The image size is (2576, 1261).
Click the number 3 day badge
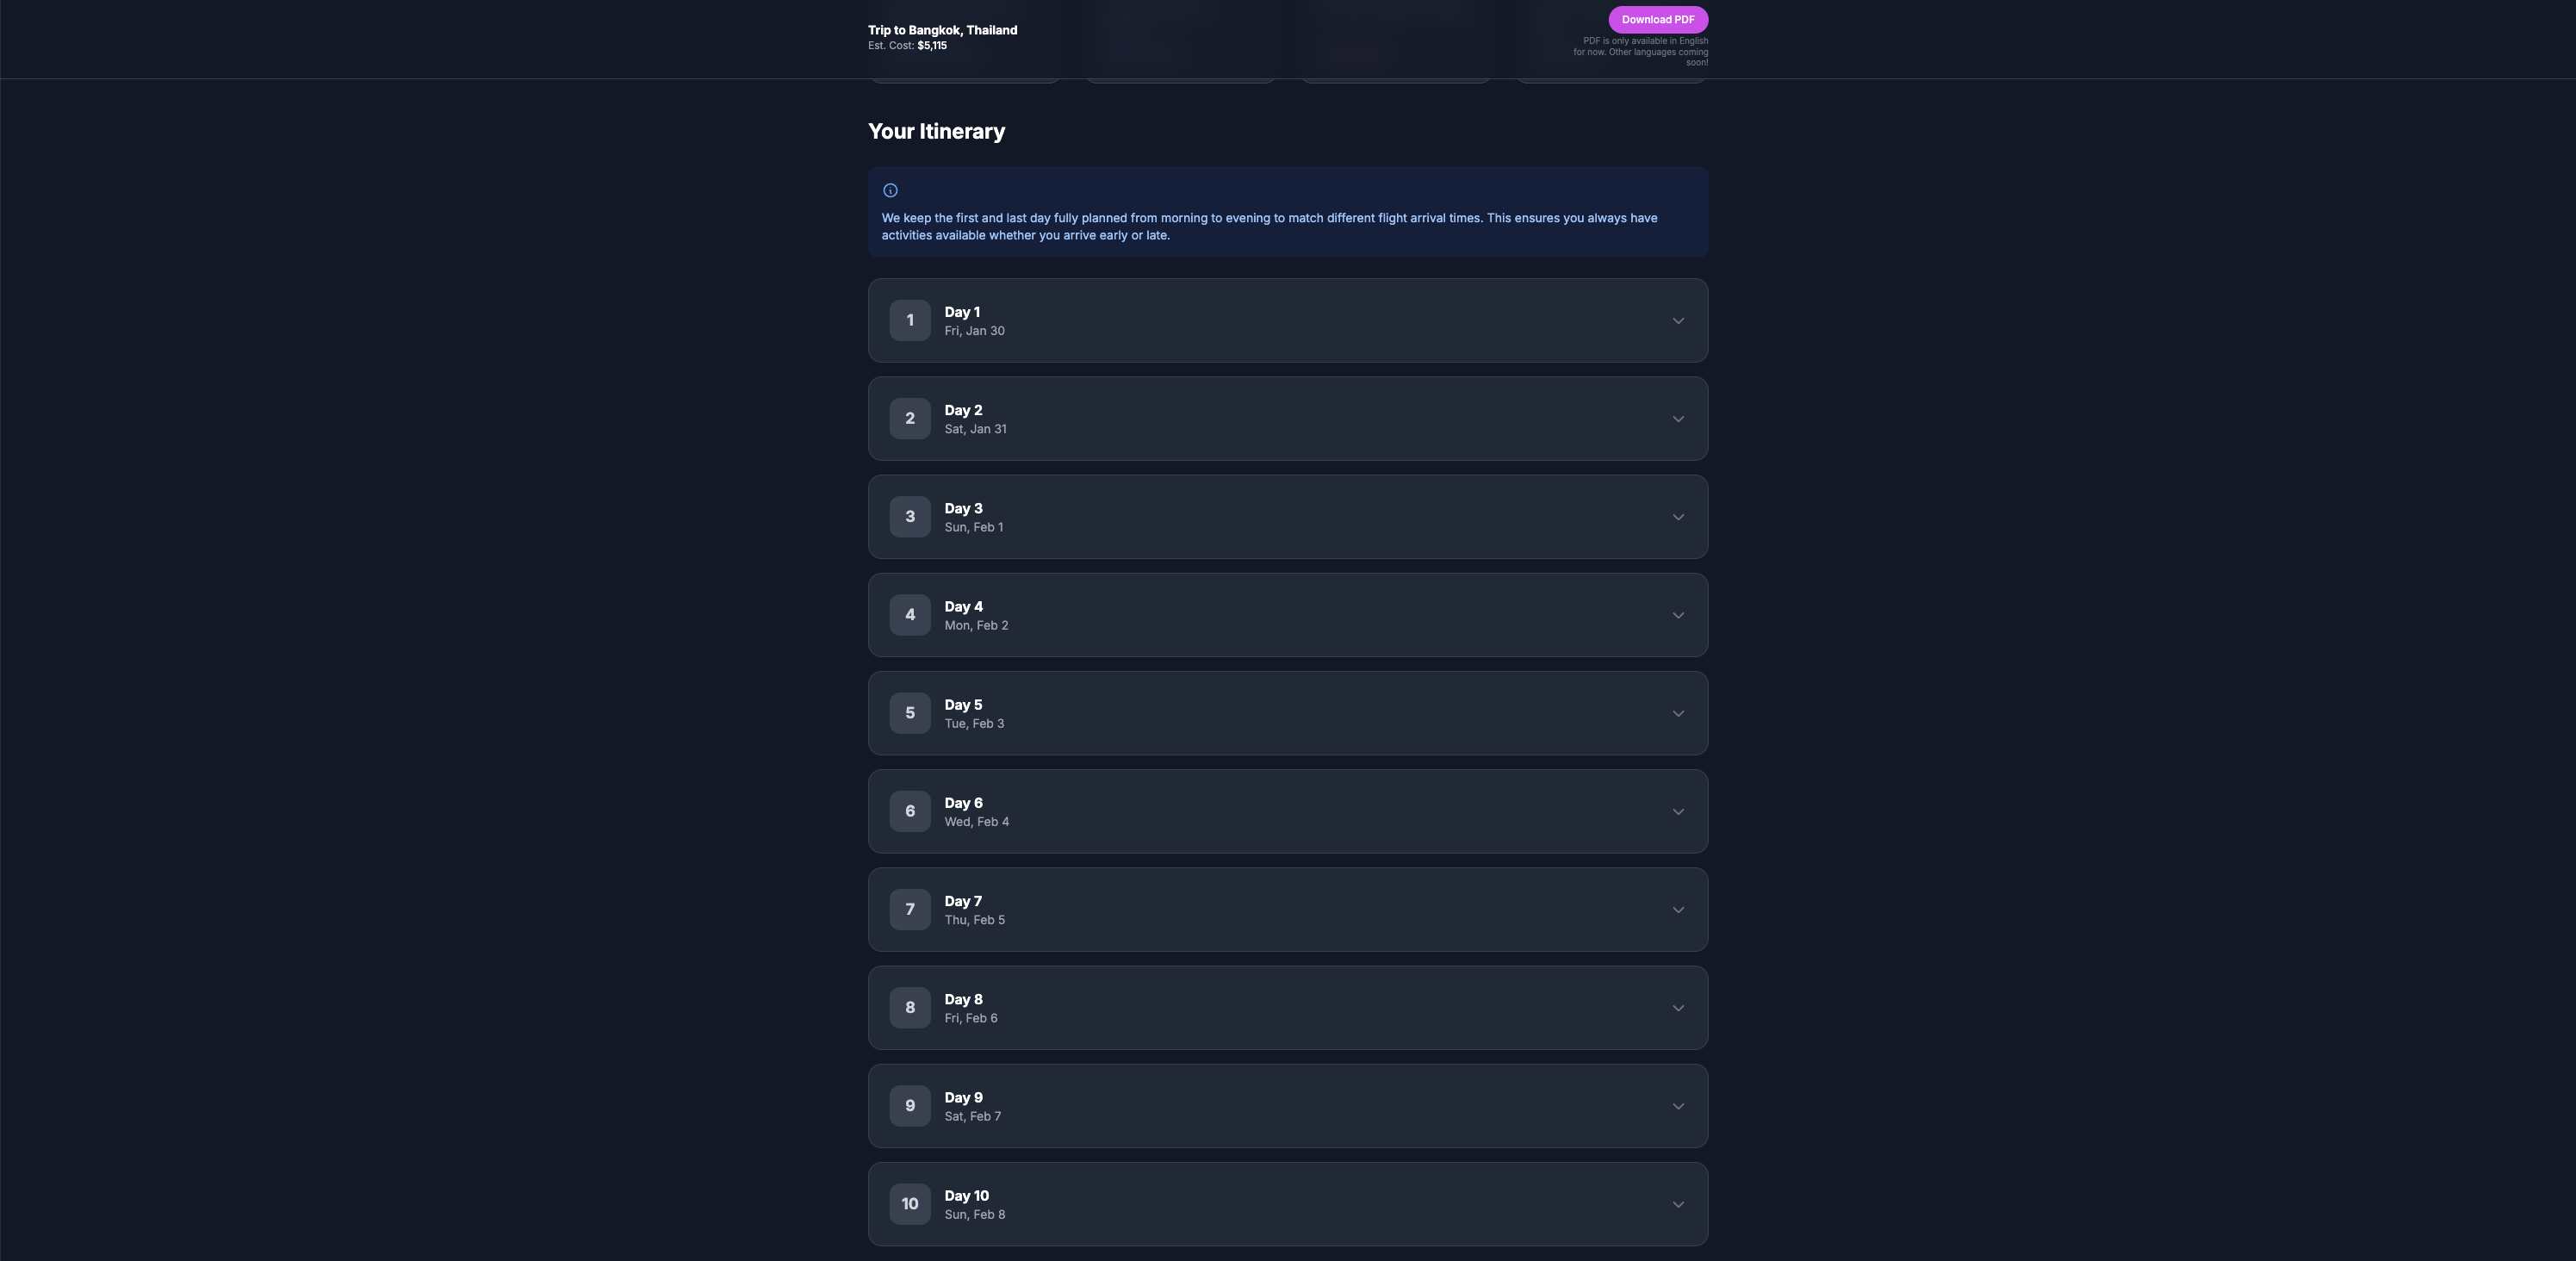[909, 517]
